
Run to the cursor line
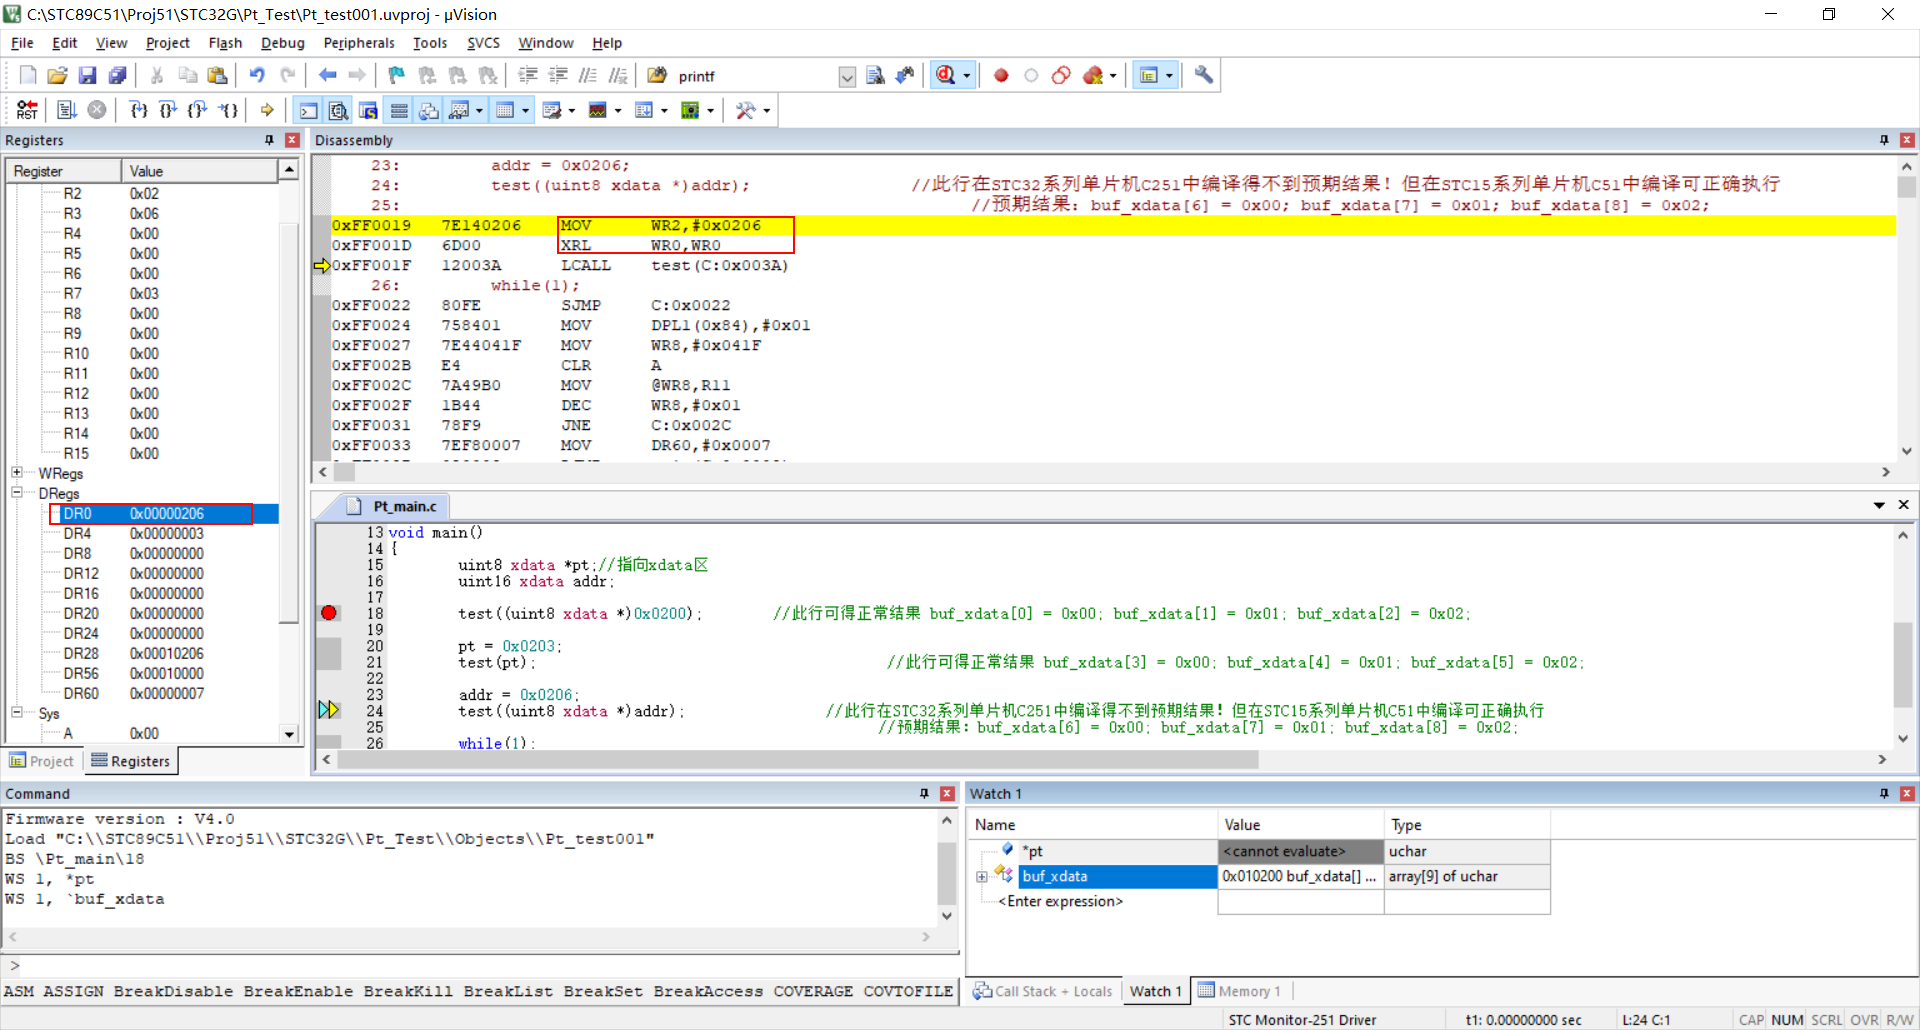(229, 110)
